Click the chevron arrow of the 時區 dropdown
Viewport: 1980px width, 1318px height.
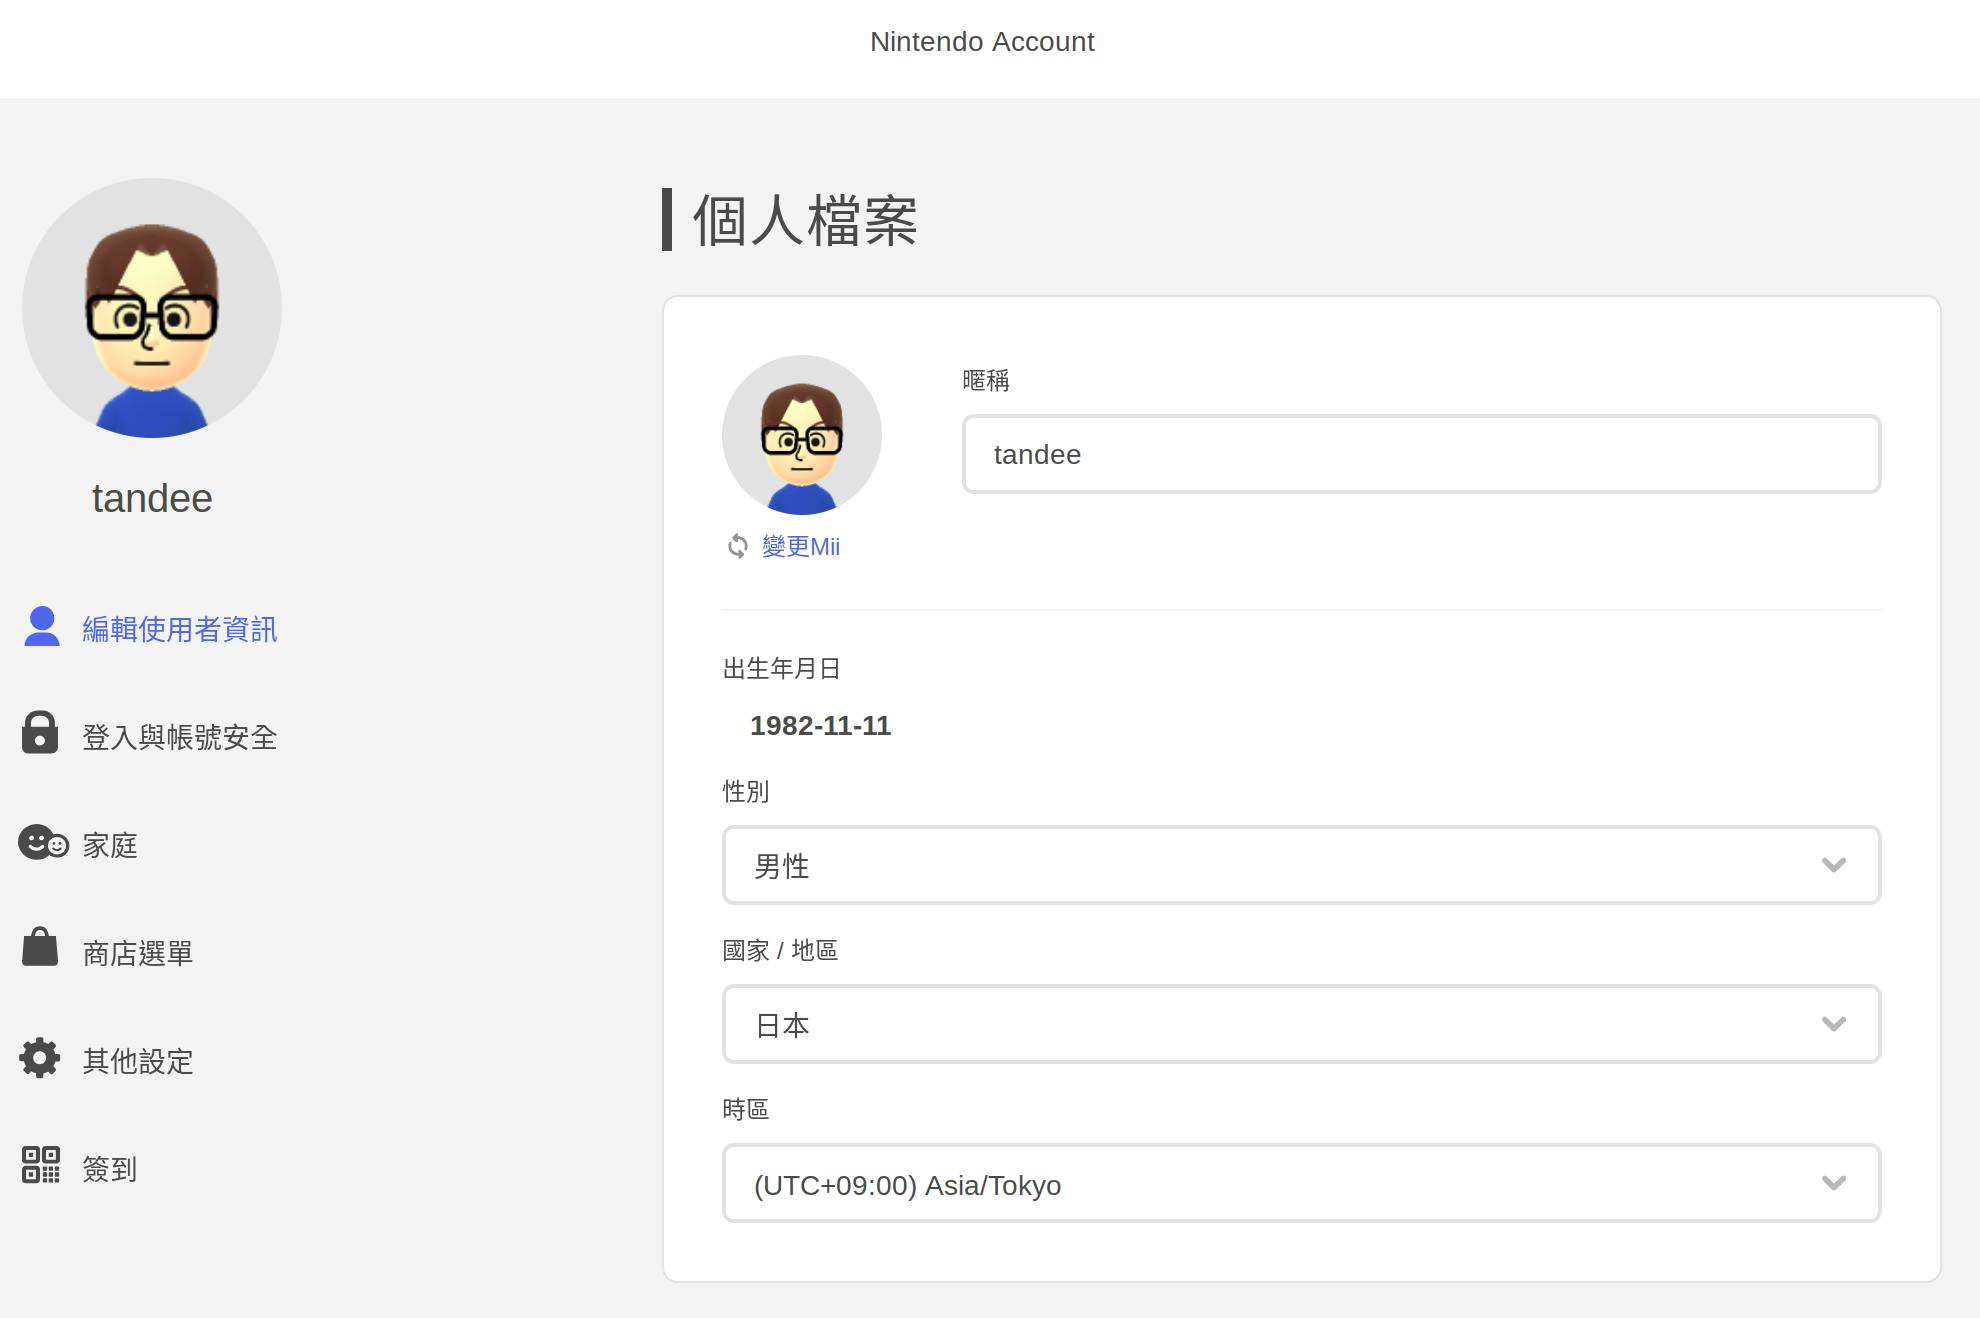coord(1833,1183)
